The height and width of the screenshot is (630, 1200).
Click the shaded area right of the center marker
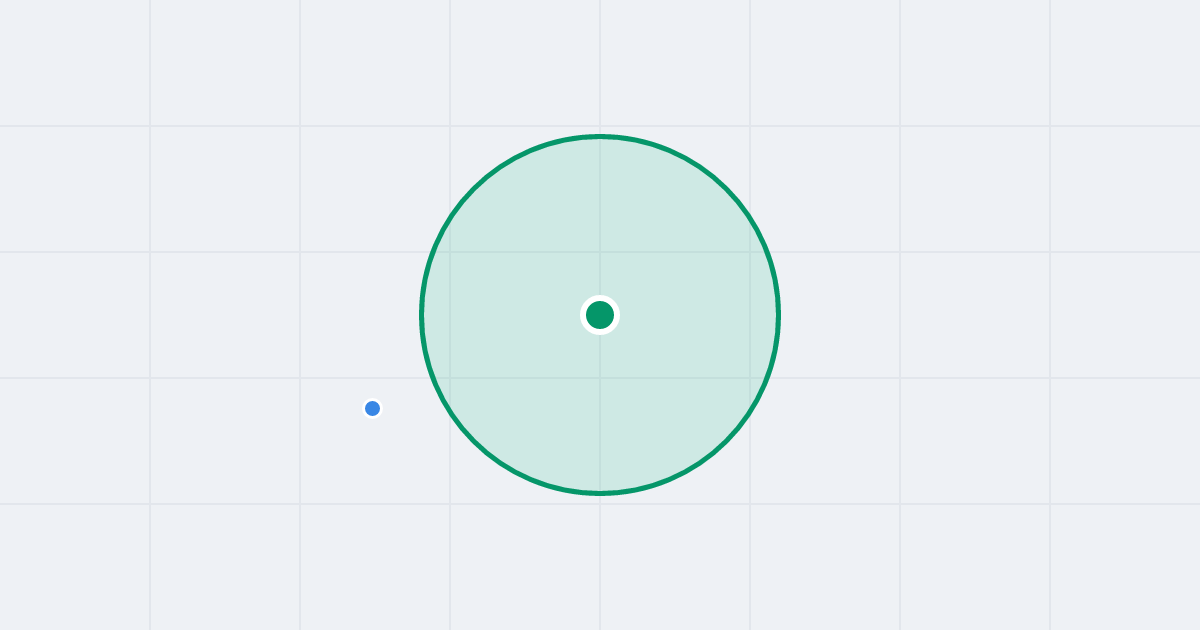(x=690, y=315)
